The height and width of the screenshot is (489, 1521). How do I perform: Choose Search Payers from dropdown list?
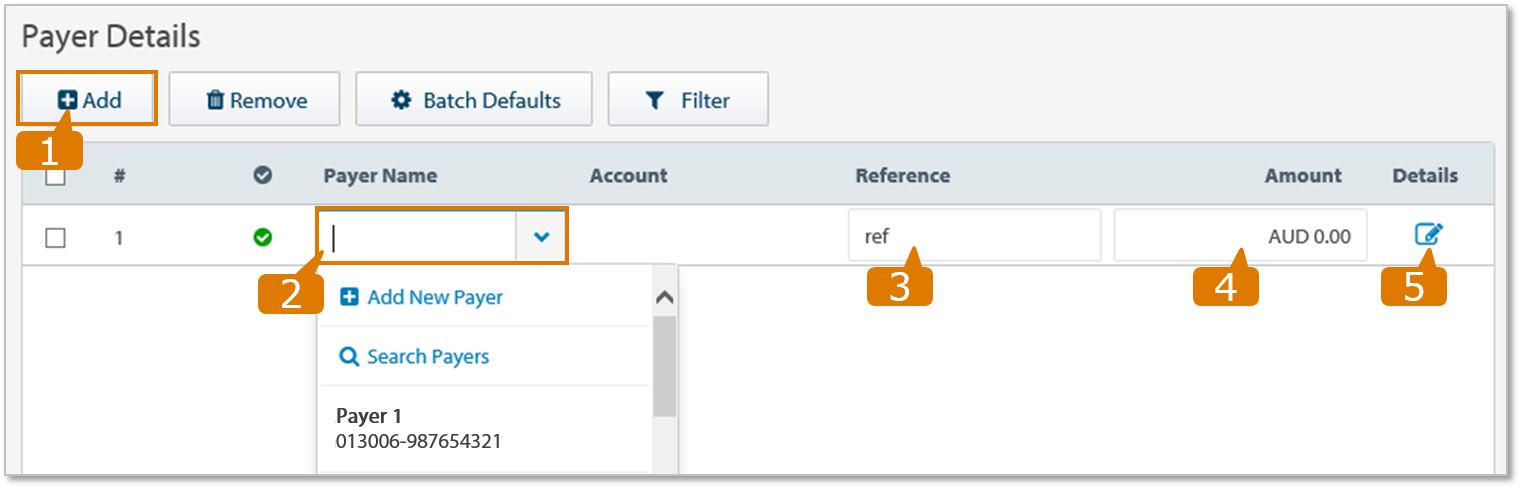click(x=427, y=357)
